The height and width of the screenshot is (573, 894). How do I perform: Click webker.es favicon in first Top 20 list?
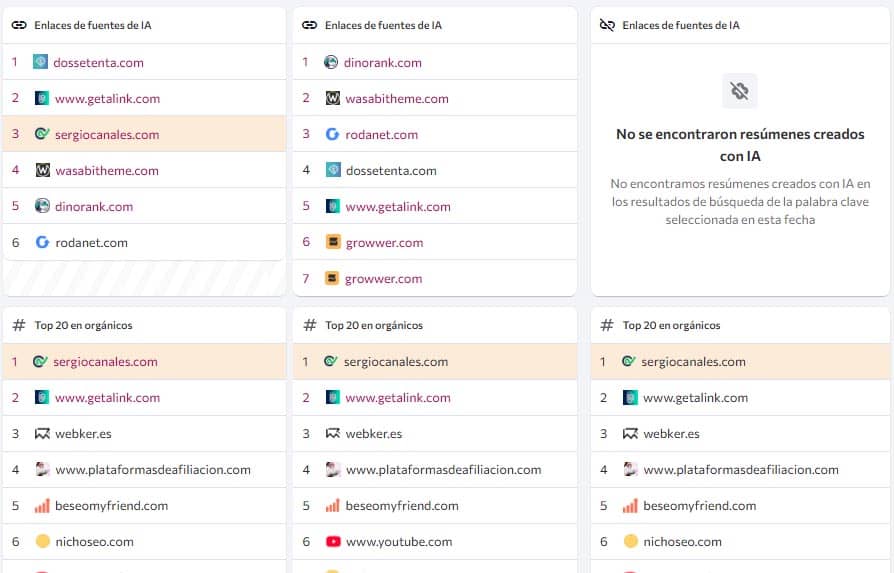(42, 433)
